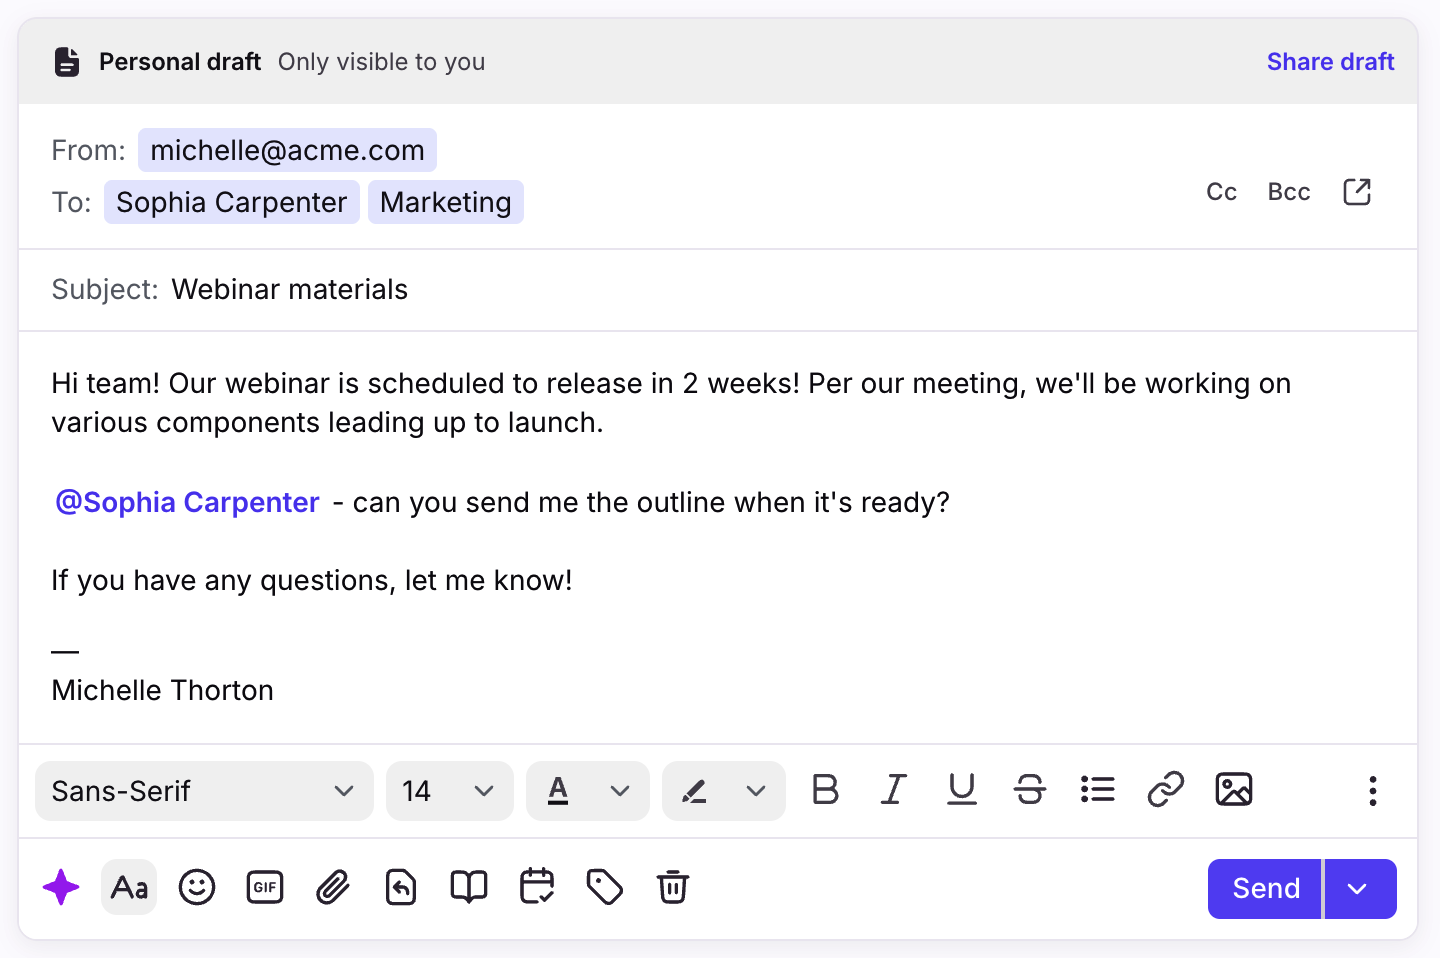The width and height of the screenshot is (1440, 958).
Task: Attach a file using the paperclip icon
Action: (x=333, y=887)
